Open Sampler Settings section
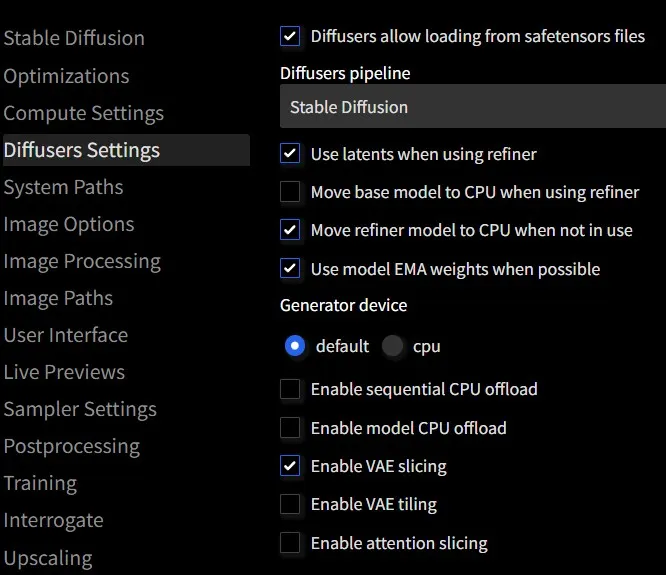The image size is (666, 575). click(80, 409)
